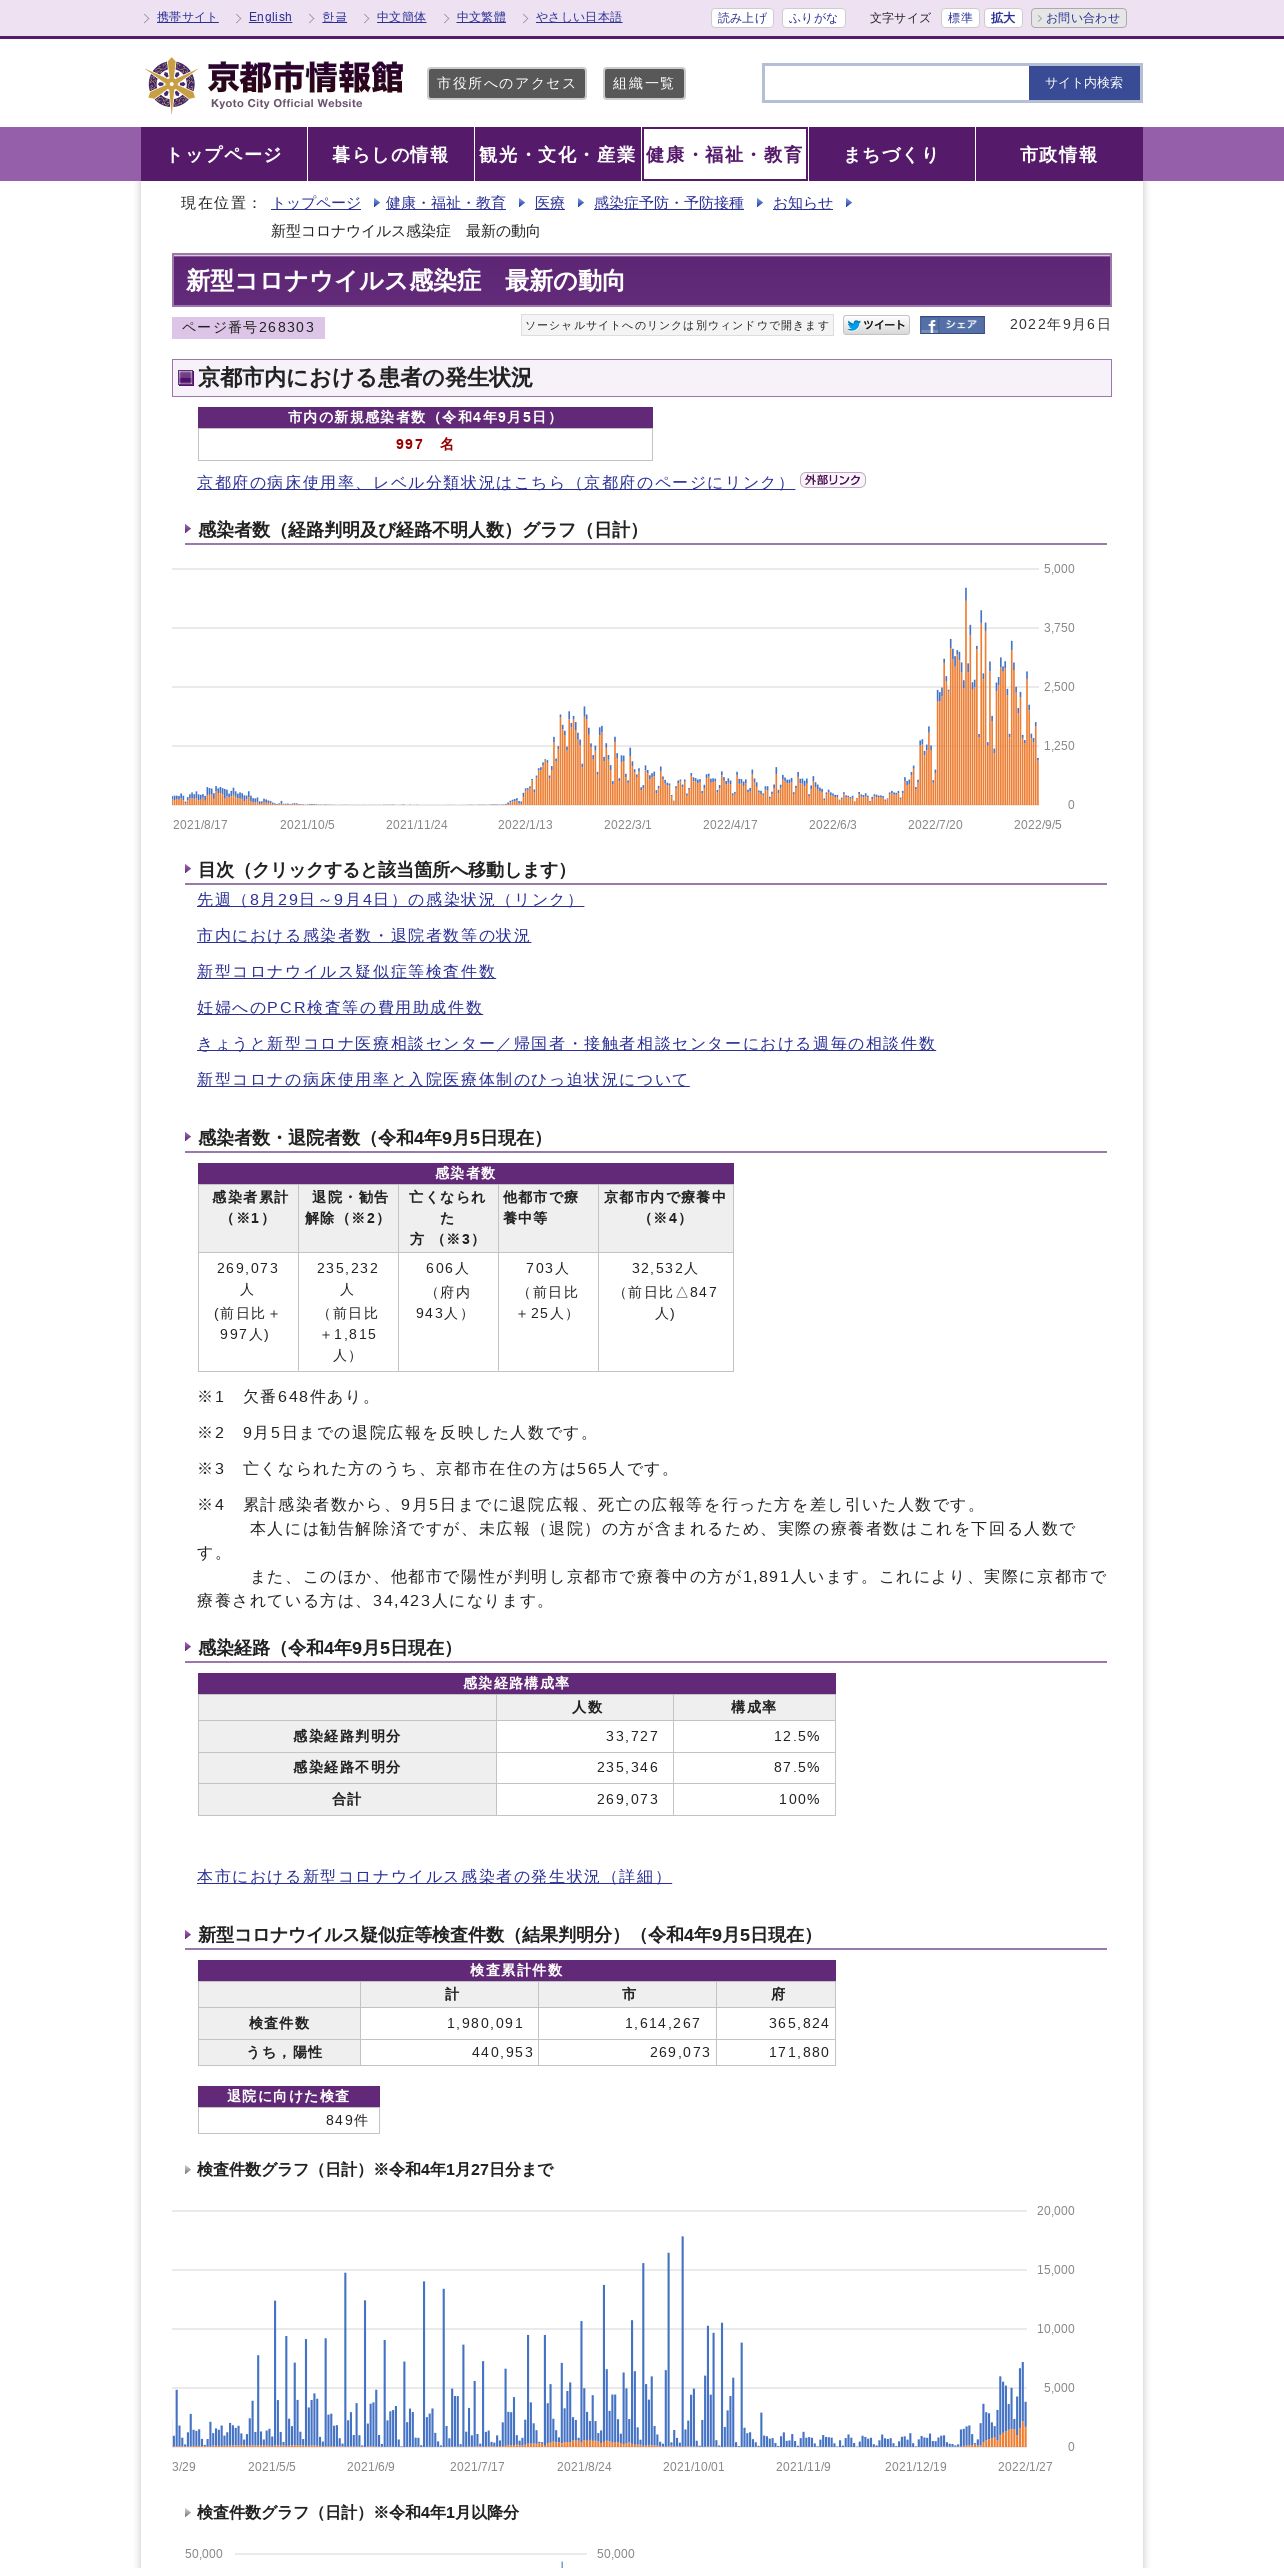Share page via the Tweet button
The height and width of the screenshot is (2568, 1284).
click(876, 325)
